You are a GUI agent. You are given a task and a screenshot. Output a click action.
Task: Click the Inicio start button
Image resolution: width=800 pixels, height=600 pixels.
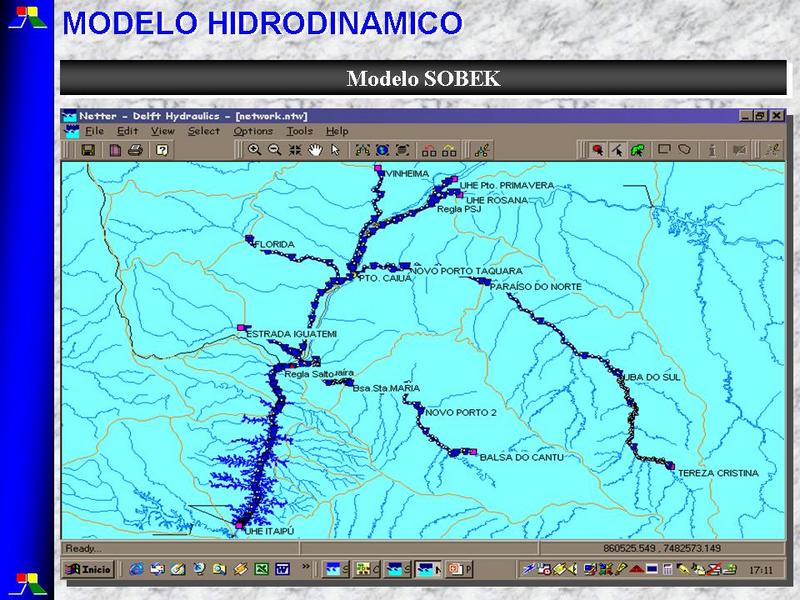89,569
